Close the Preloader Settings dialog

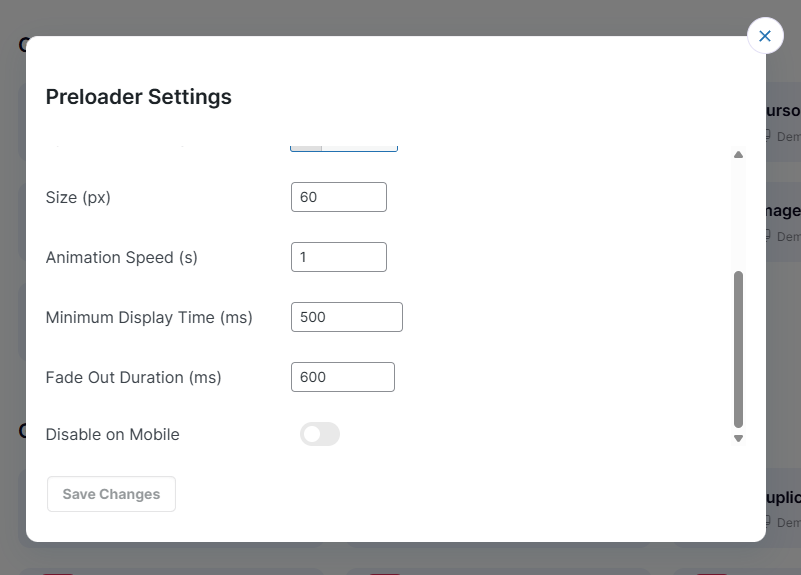[765, 36]
